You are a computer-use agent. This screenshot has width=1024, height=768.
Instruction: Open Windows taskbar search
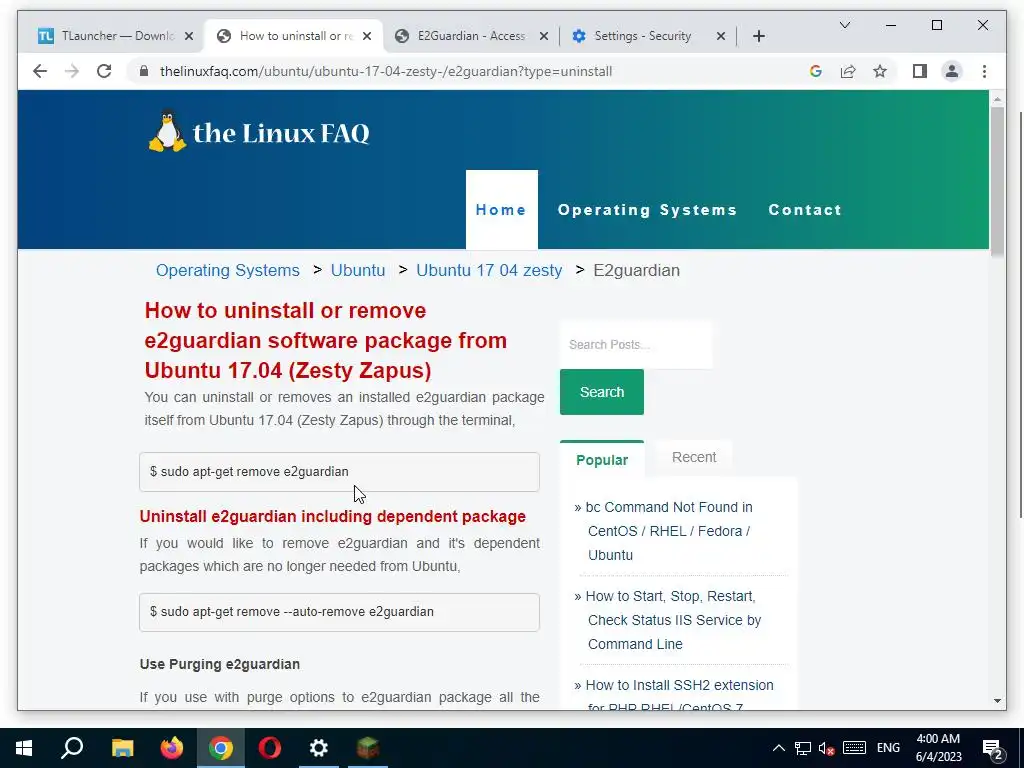pyautogui.click(x=72, y=748)
